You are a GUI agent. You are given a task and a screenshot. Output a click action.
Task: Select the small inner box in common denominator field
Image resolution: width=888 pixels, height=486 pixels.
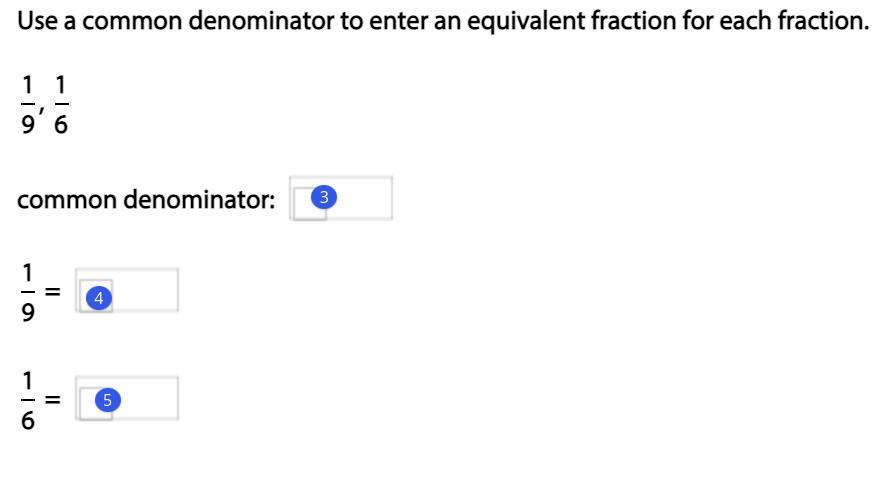[x=310, y=204]
